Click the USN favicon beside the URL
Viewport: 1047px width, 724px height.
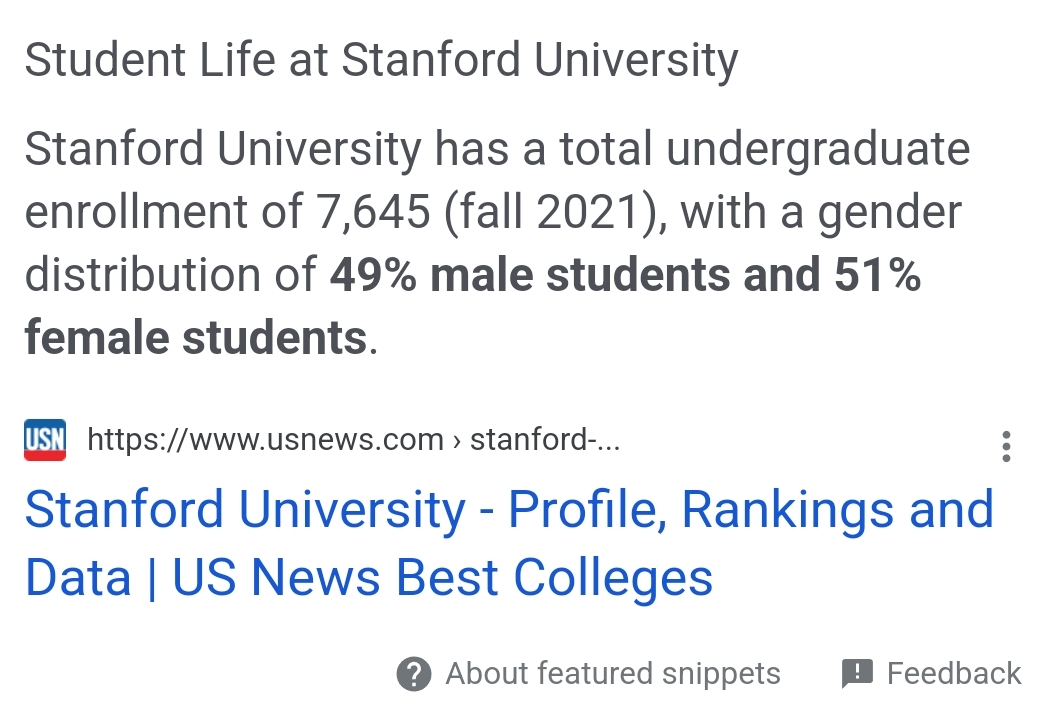click(45, 439)
